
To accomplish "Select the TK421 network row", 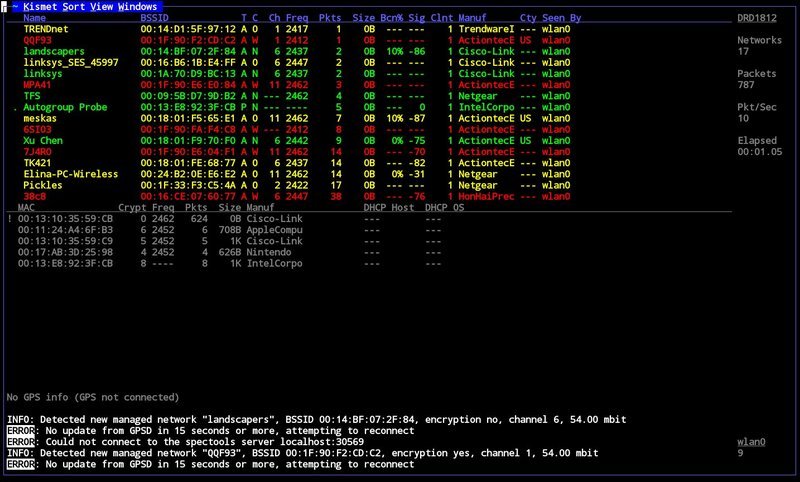I will [x=297, y=164].
